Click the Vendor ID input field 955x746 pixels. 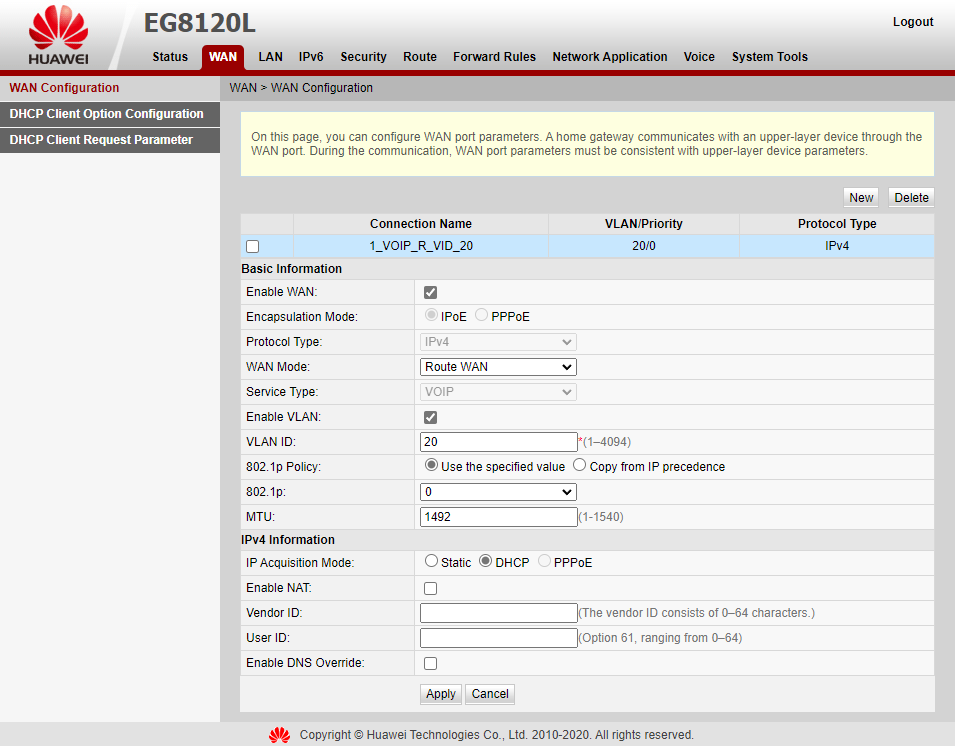tap(498, 613)
